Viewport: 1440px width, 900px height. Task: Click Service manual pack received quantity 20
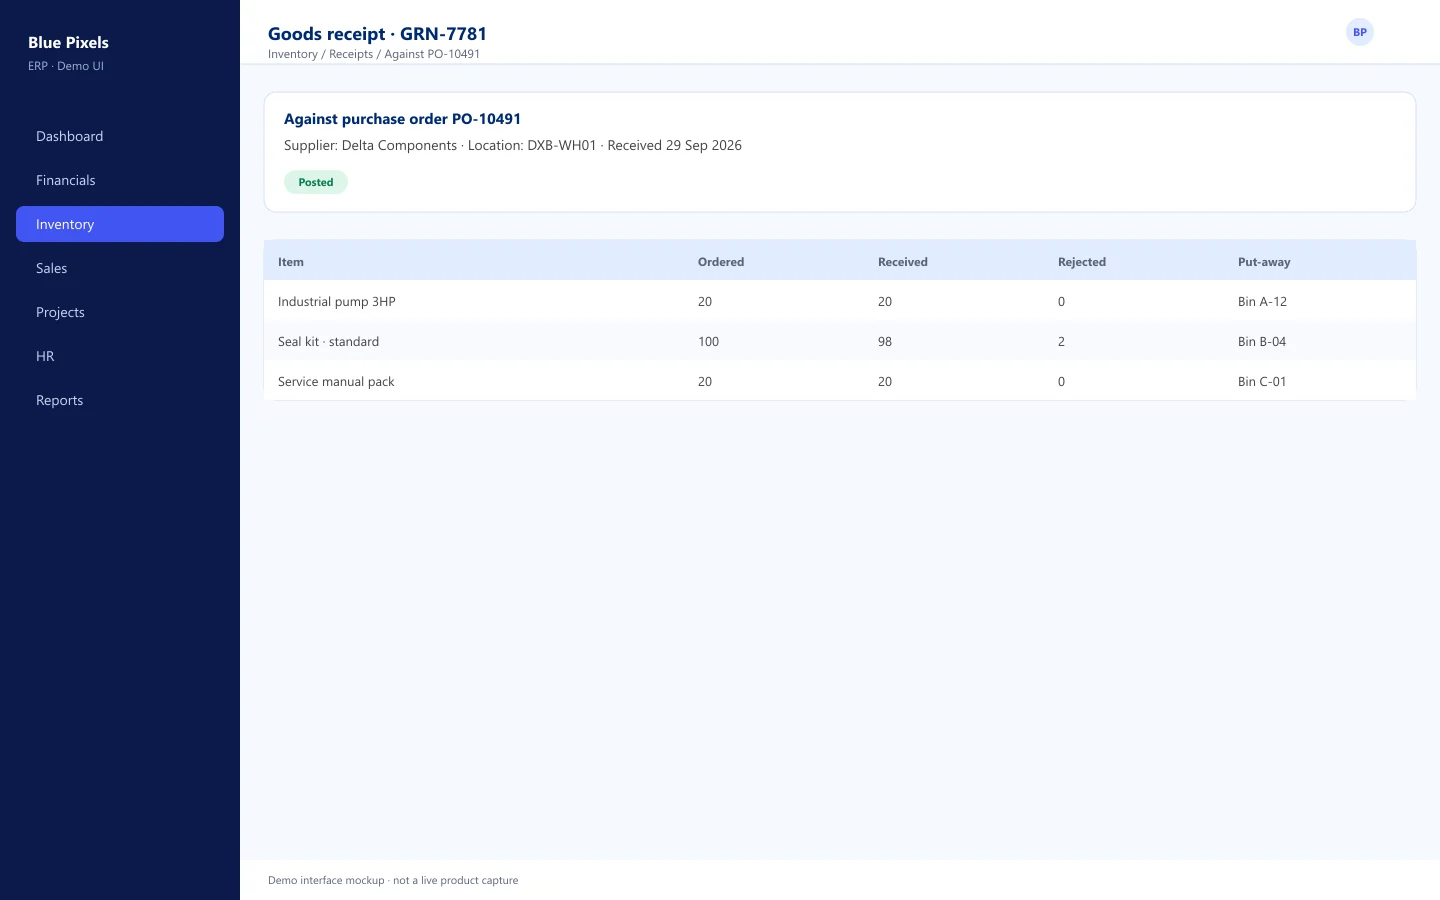tap(885, 381)
